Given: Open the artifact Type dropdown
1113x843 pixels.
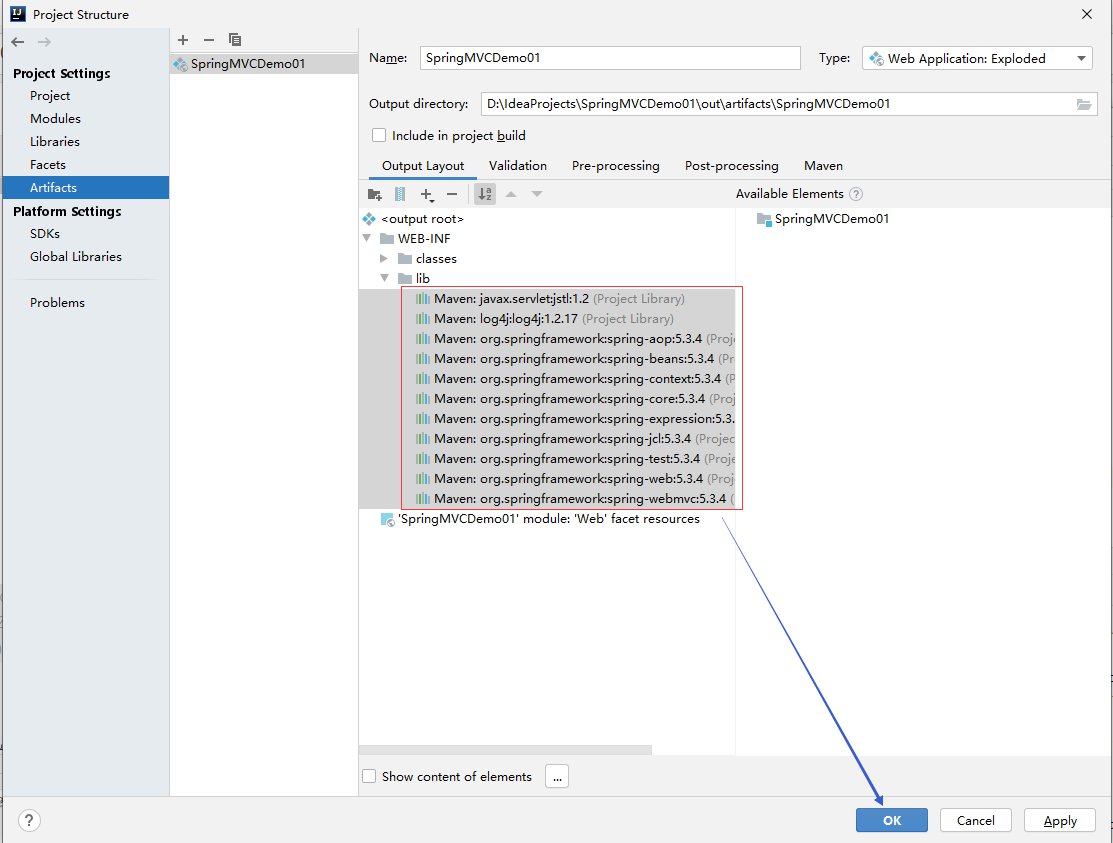Looking at the screenshot, I should [977, 58].
